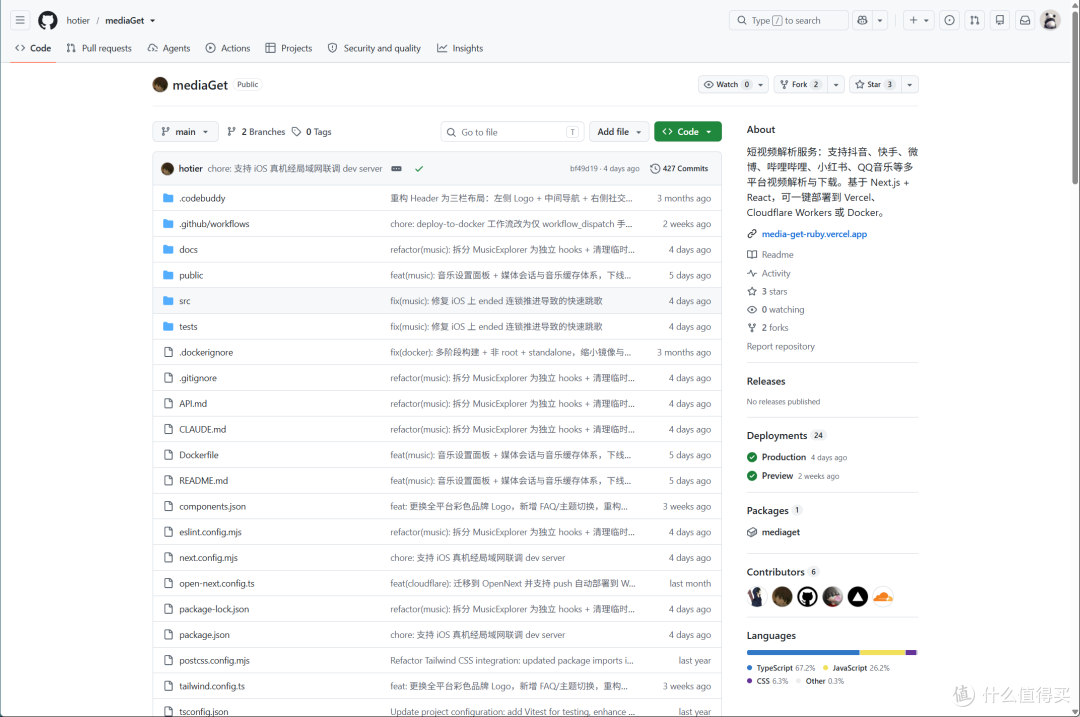This screenshot has height=717, width=1080.
Task: Open the user profile avatar menu
Action: (x=1050, y=21)
